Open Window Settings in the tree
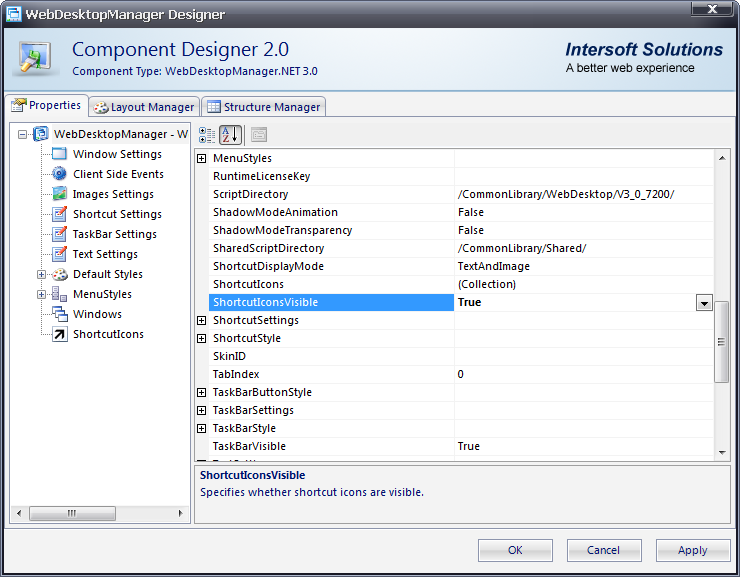Image resolution: width=740 pixels, height=577 pixels. coord(116,154)
